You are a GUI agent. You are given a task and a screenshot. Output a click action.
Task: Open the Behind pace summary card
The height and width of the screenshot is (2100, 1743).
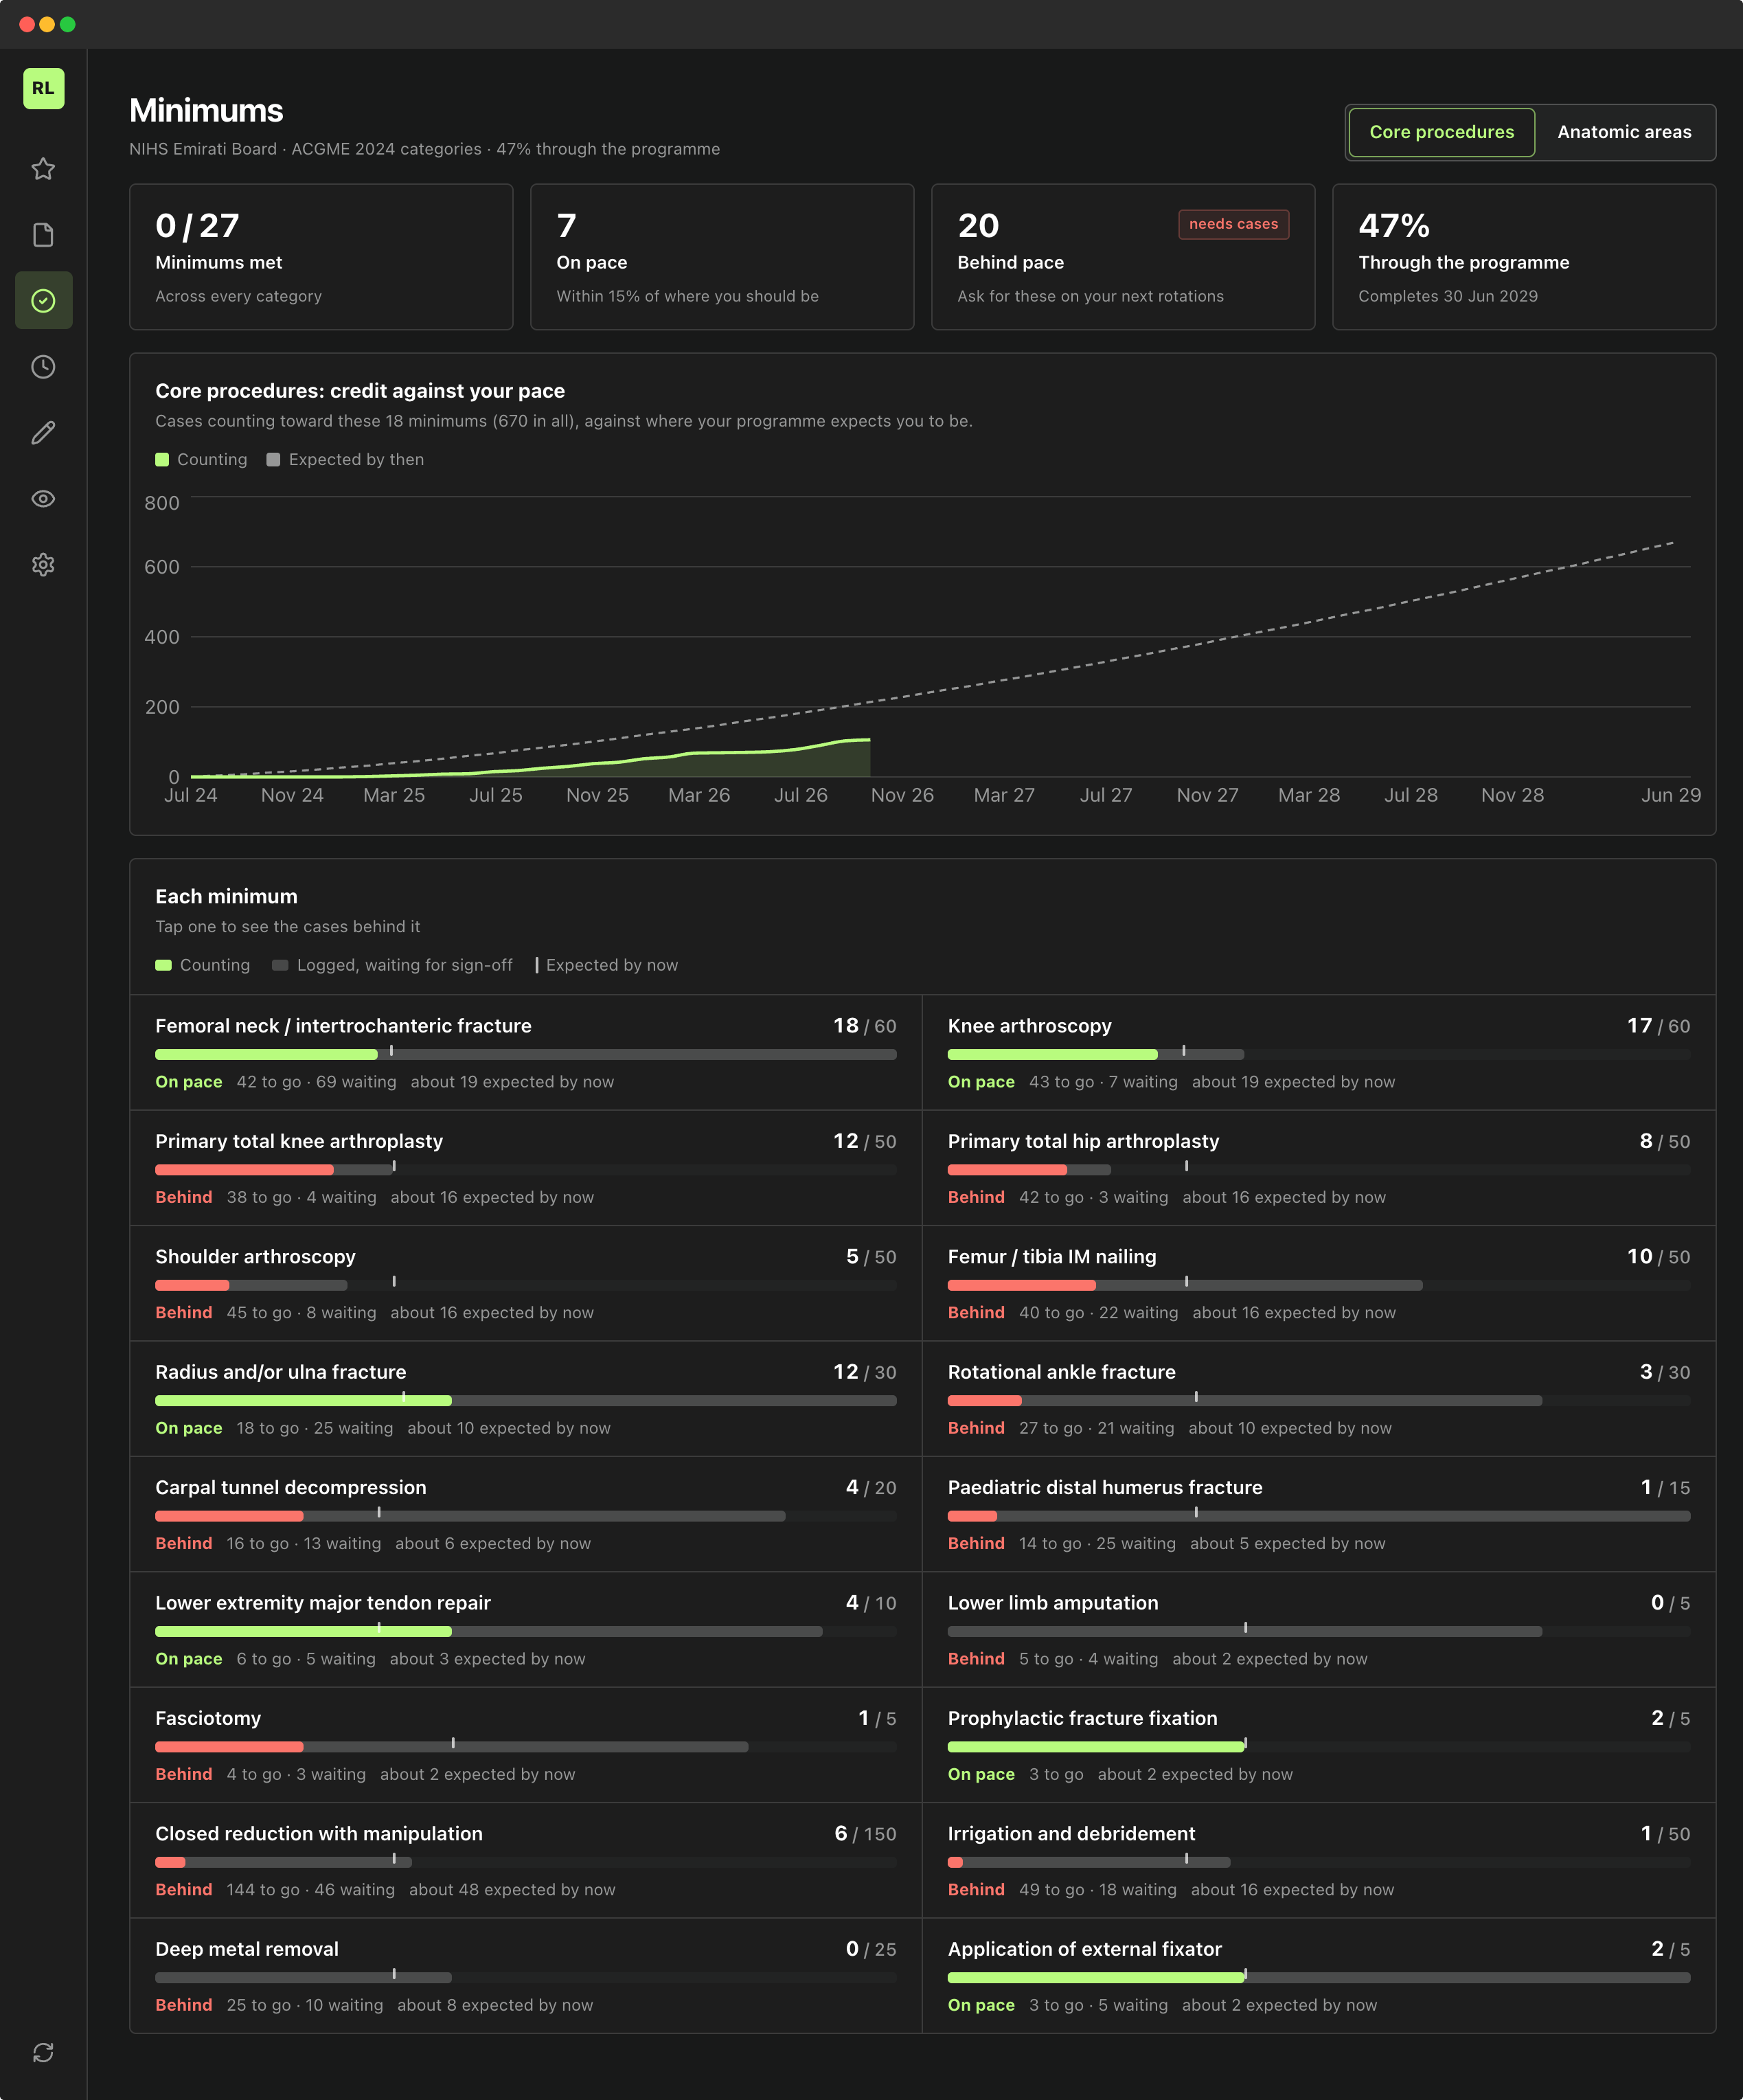pos(1122,257)
